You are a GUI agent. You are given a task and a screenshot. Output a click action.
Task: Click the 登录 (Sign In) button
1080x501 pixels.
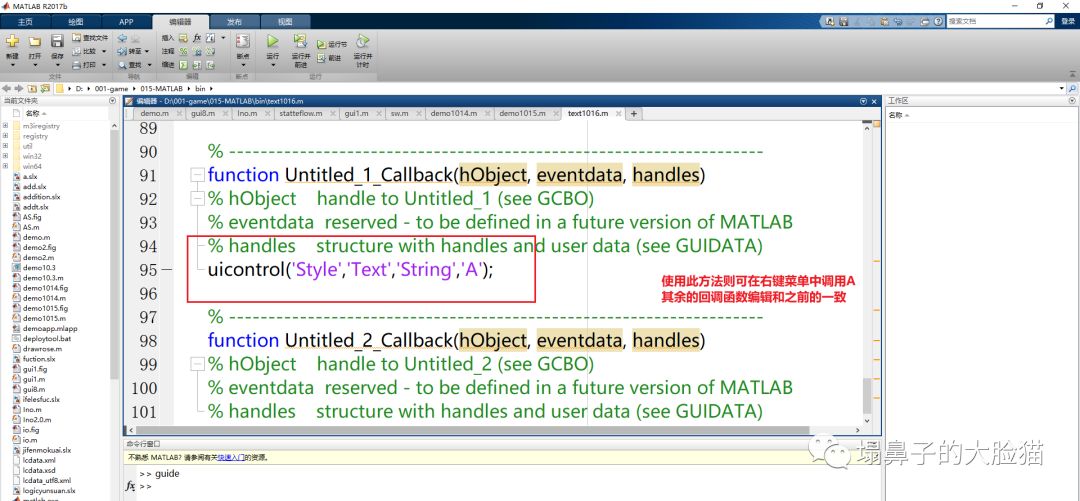pos(1066,22)
